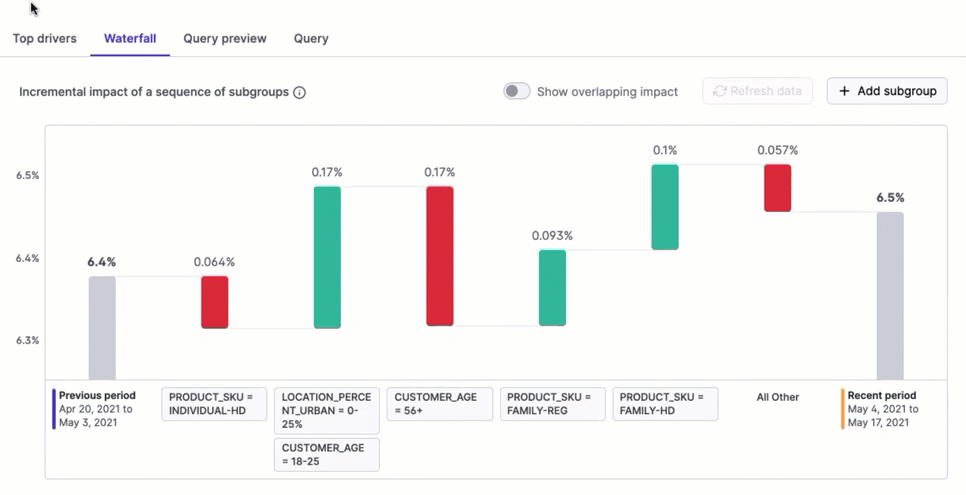The image size is (966, 495).
Task: Toggle Show overlapping impact switch
Action: click(x=516, y=91)
